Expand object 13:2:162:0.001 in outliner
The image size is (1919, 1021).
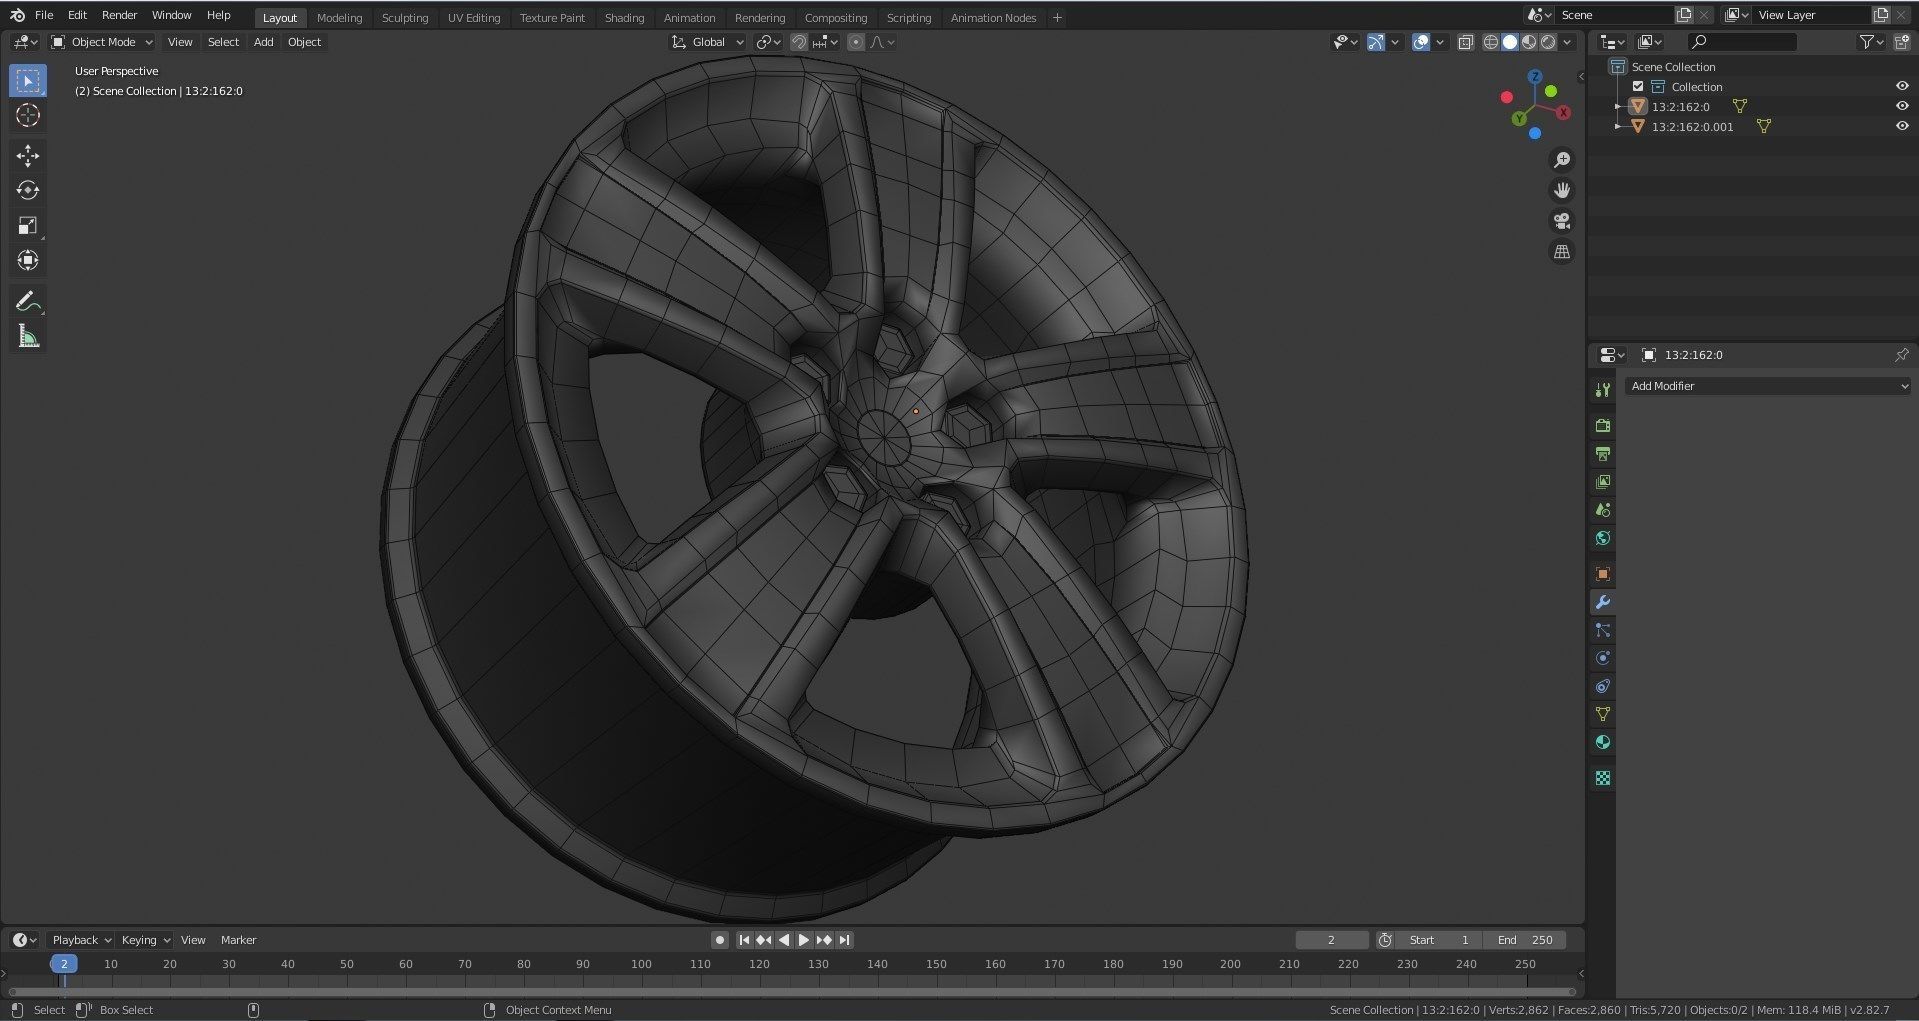point(1618,126)
